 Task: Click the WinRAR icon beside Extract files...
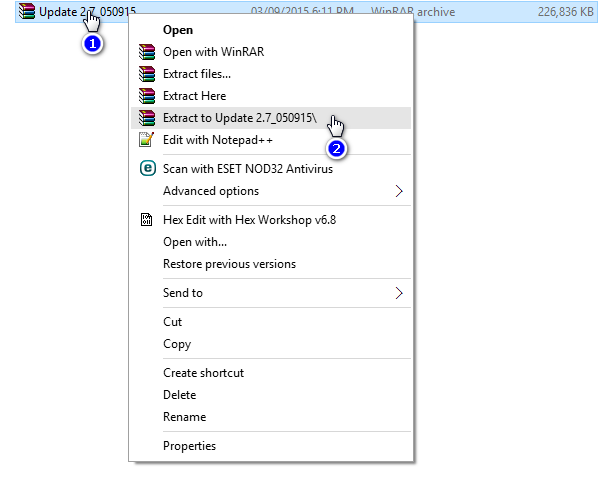tap(147, 74)
